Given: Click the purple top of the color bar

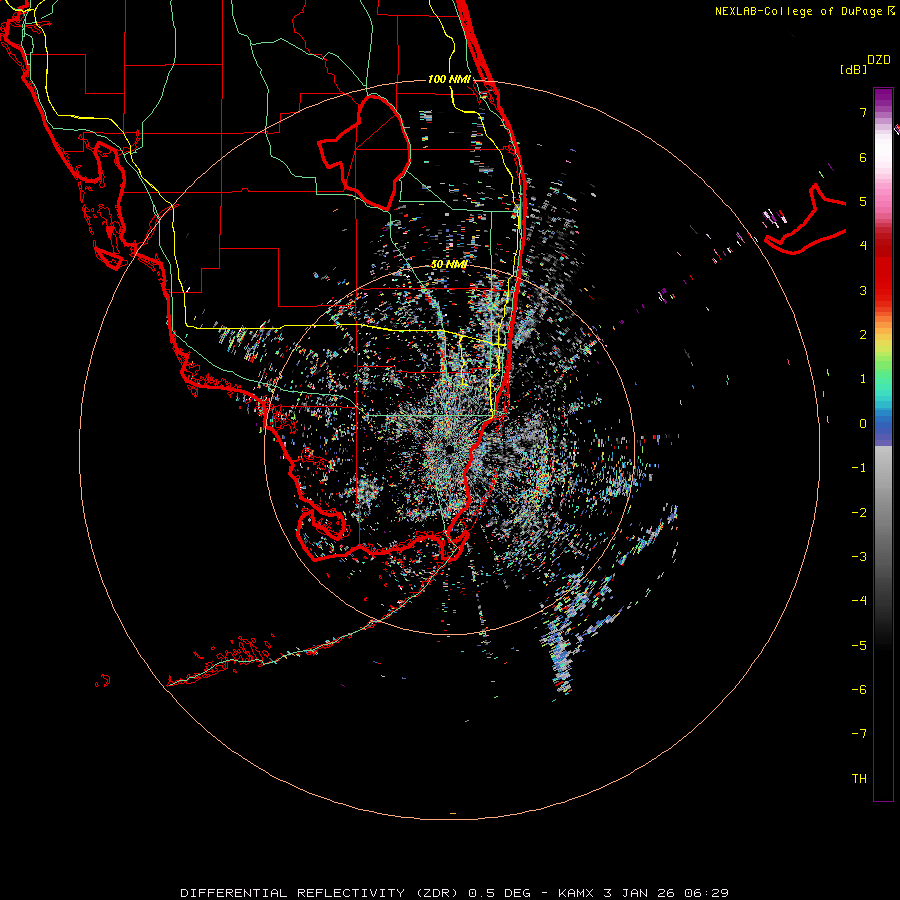Looking at the screenshot, I should coord(883,98).
